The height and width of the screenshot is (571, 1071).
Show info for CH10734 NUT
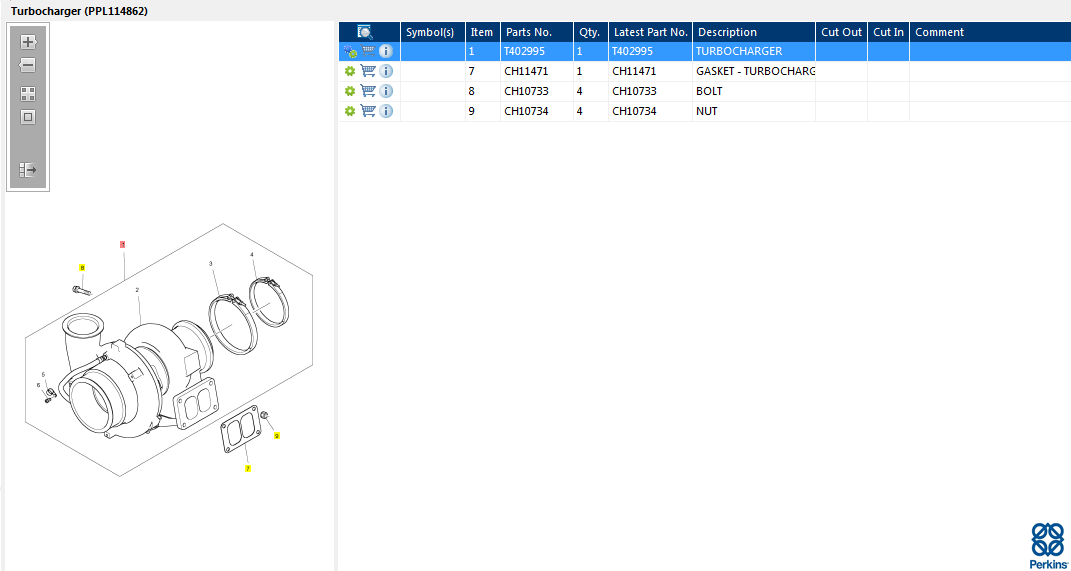coord(386,111)
